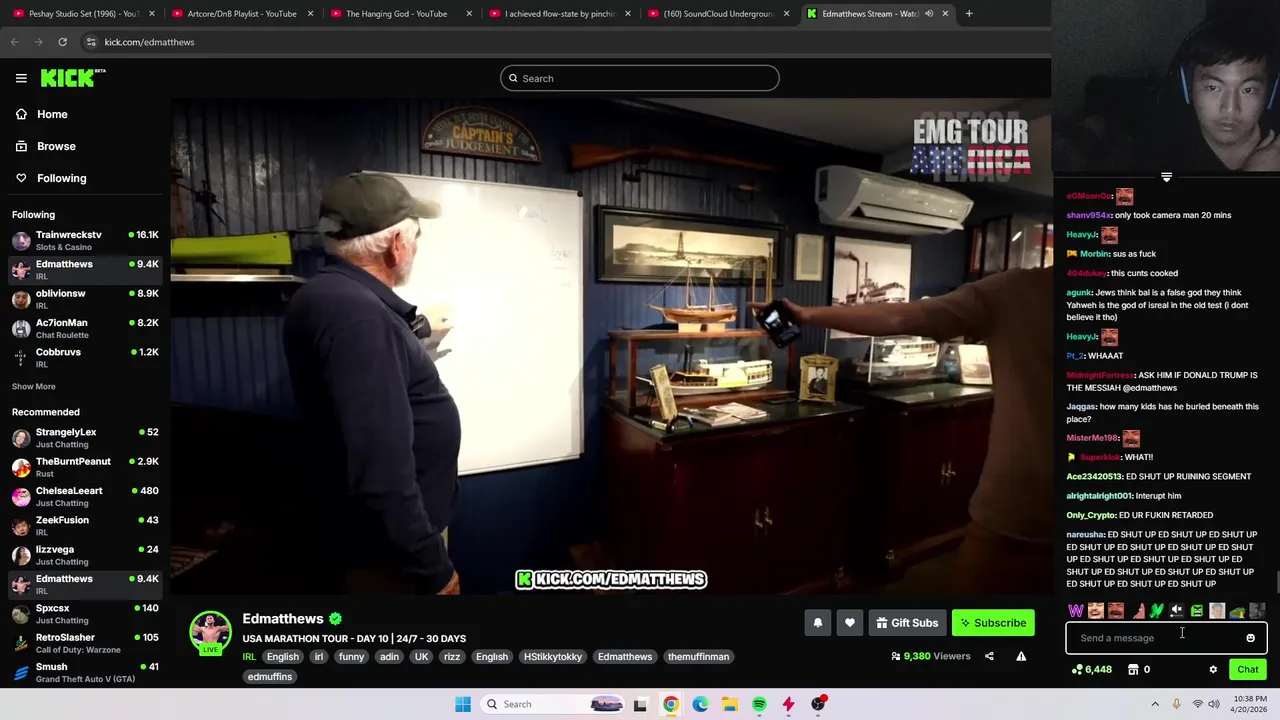The width and height of the screenshot is (1280, 720).
Task: Share the stream using share icon
Action: pyautogui.click(x=989, y=656)
